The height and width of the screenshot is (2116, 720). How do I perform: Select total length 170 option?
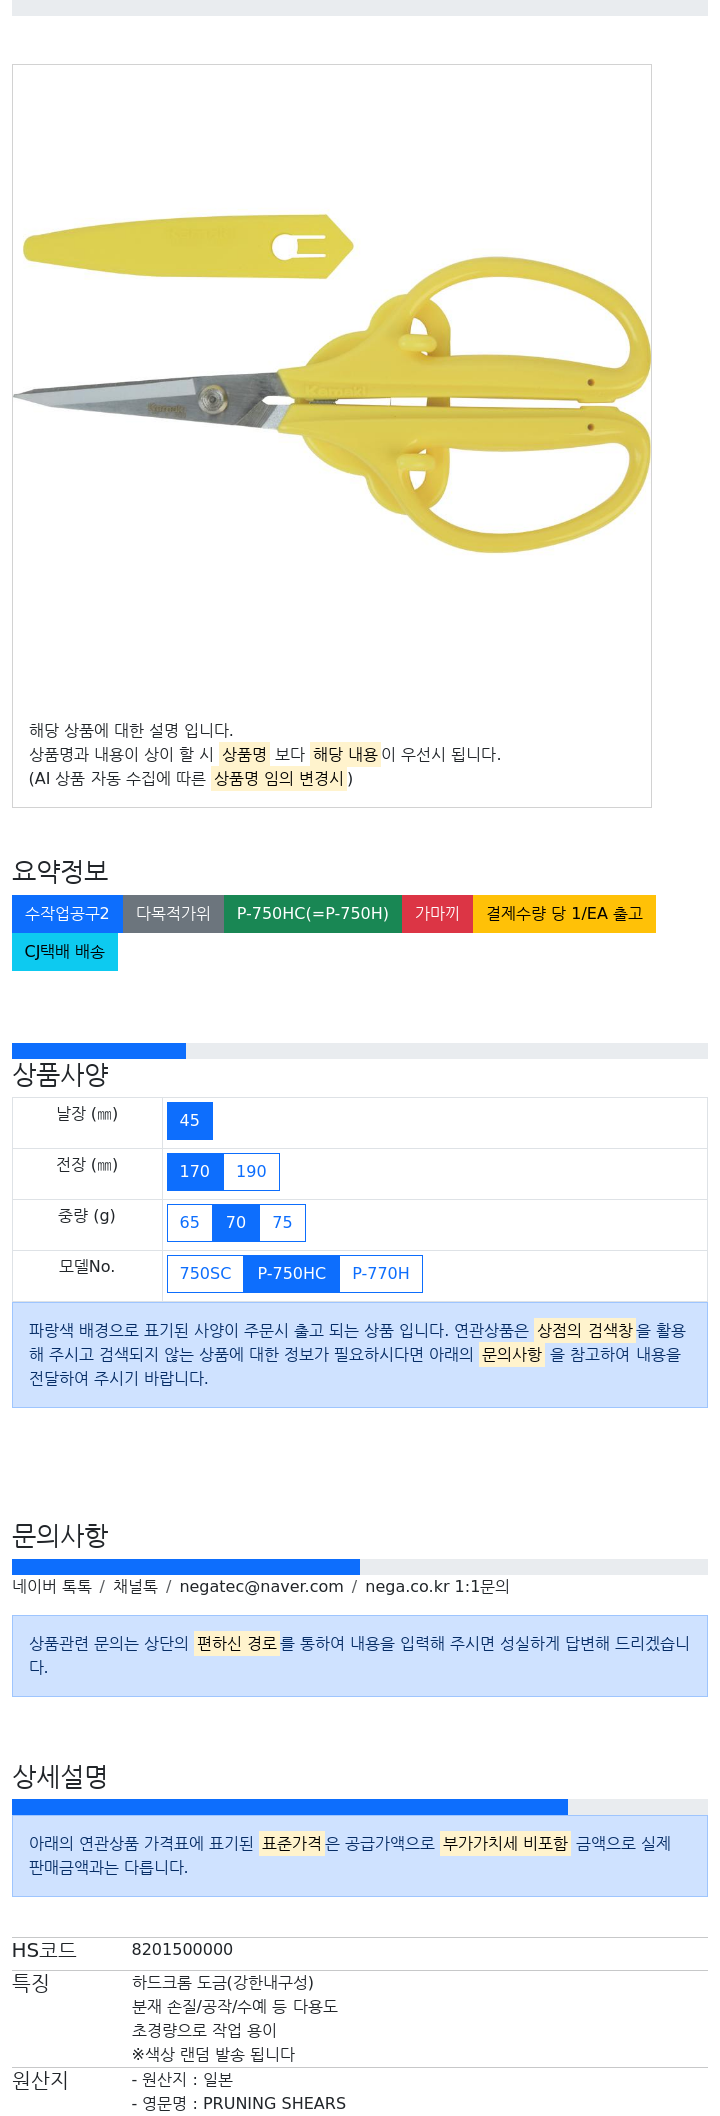(195, 1172)
